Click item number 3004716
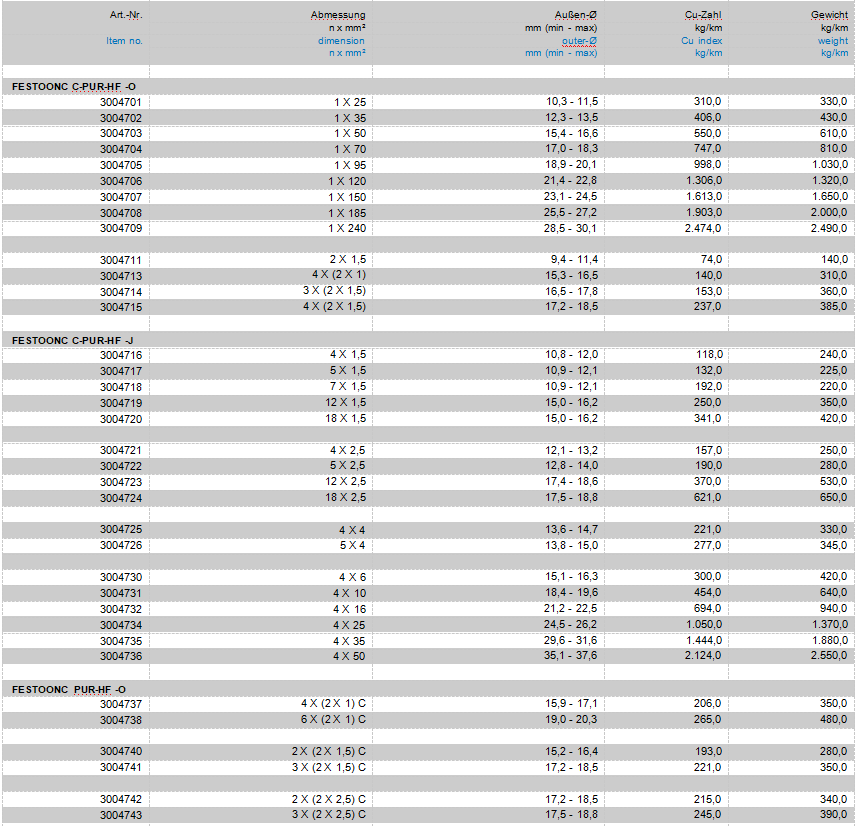The image size is (857, 826). 121,355
